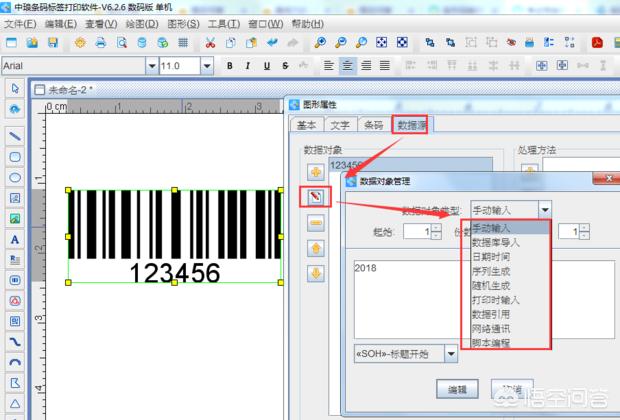Toggle Bold formatting button
The image size is (620, 420).
coord(229,66)
